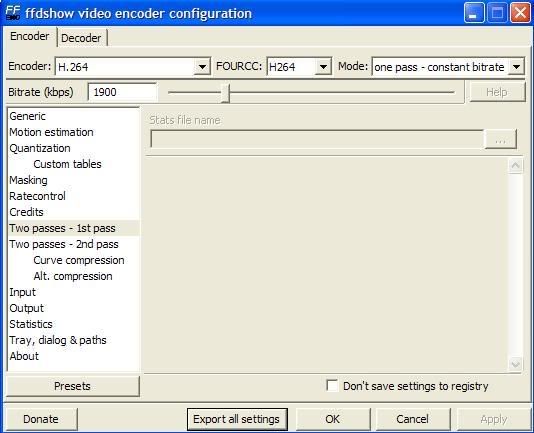Screen dimensions: 534x433
Task: Select Generic in settings list
Action: tap(73, 116)
